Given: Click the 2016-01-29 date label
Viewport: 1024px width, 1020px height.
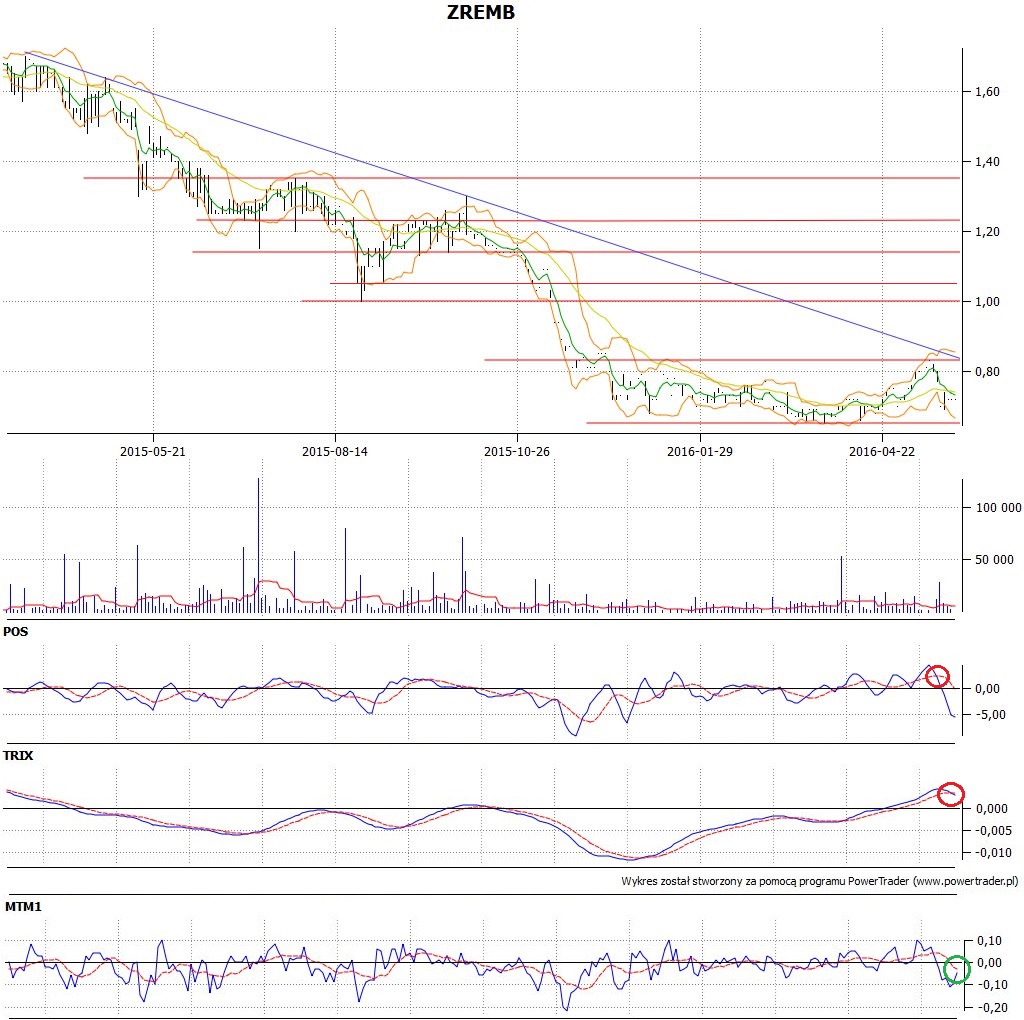Looking at the screenshot, I should point(699,451).
